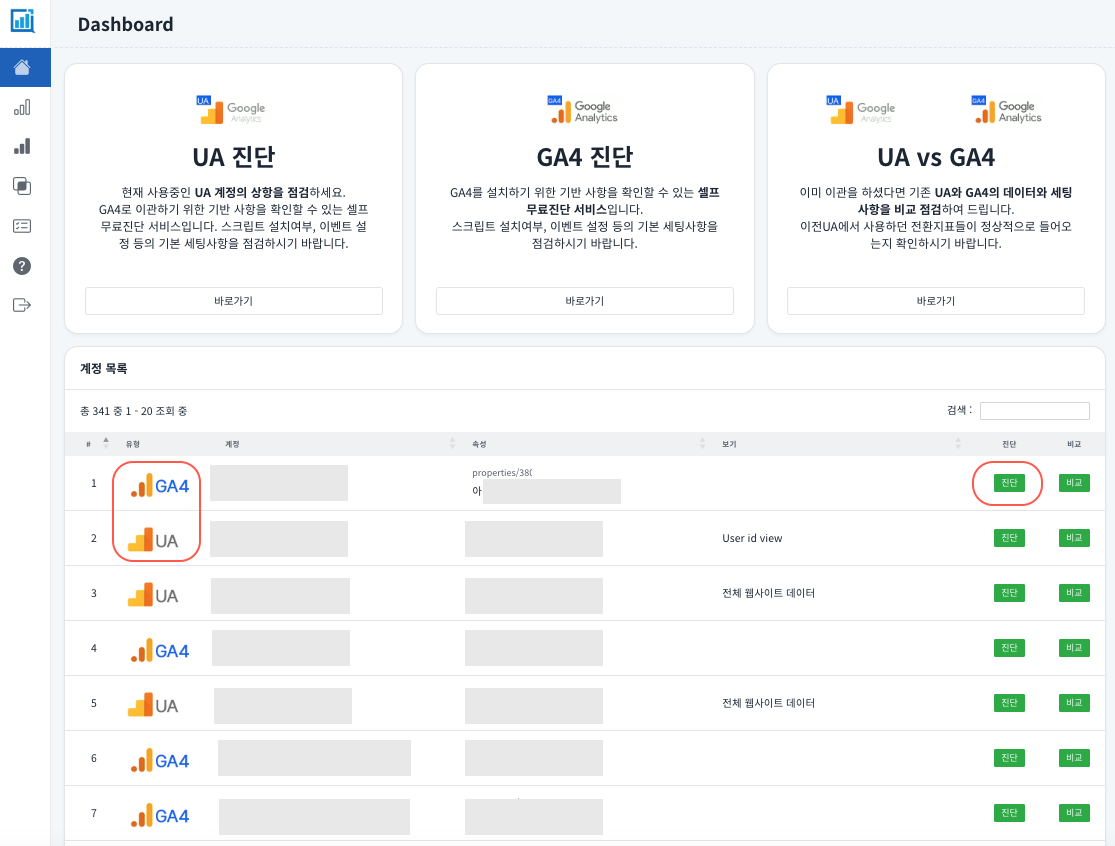The height and width of the screenshot is (846, 1115).
Task: Click the GA4 logo in UA vs GA4 card
Action: pyautogui.click(x=1006, y=110)
